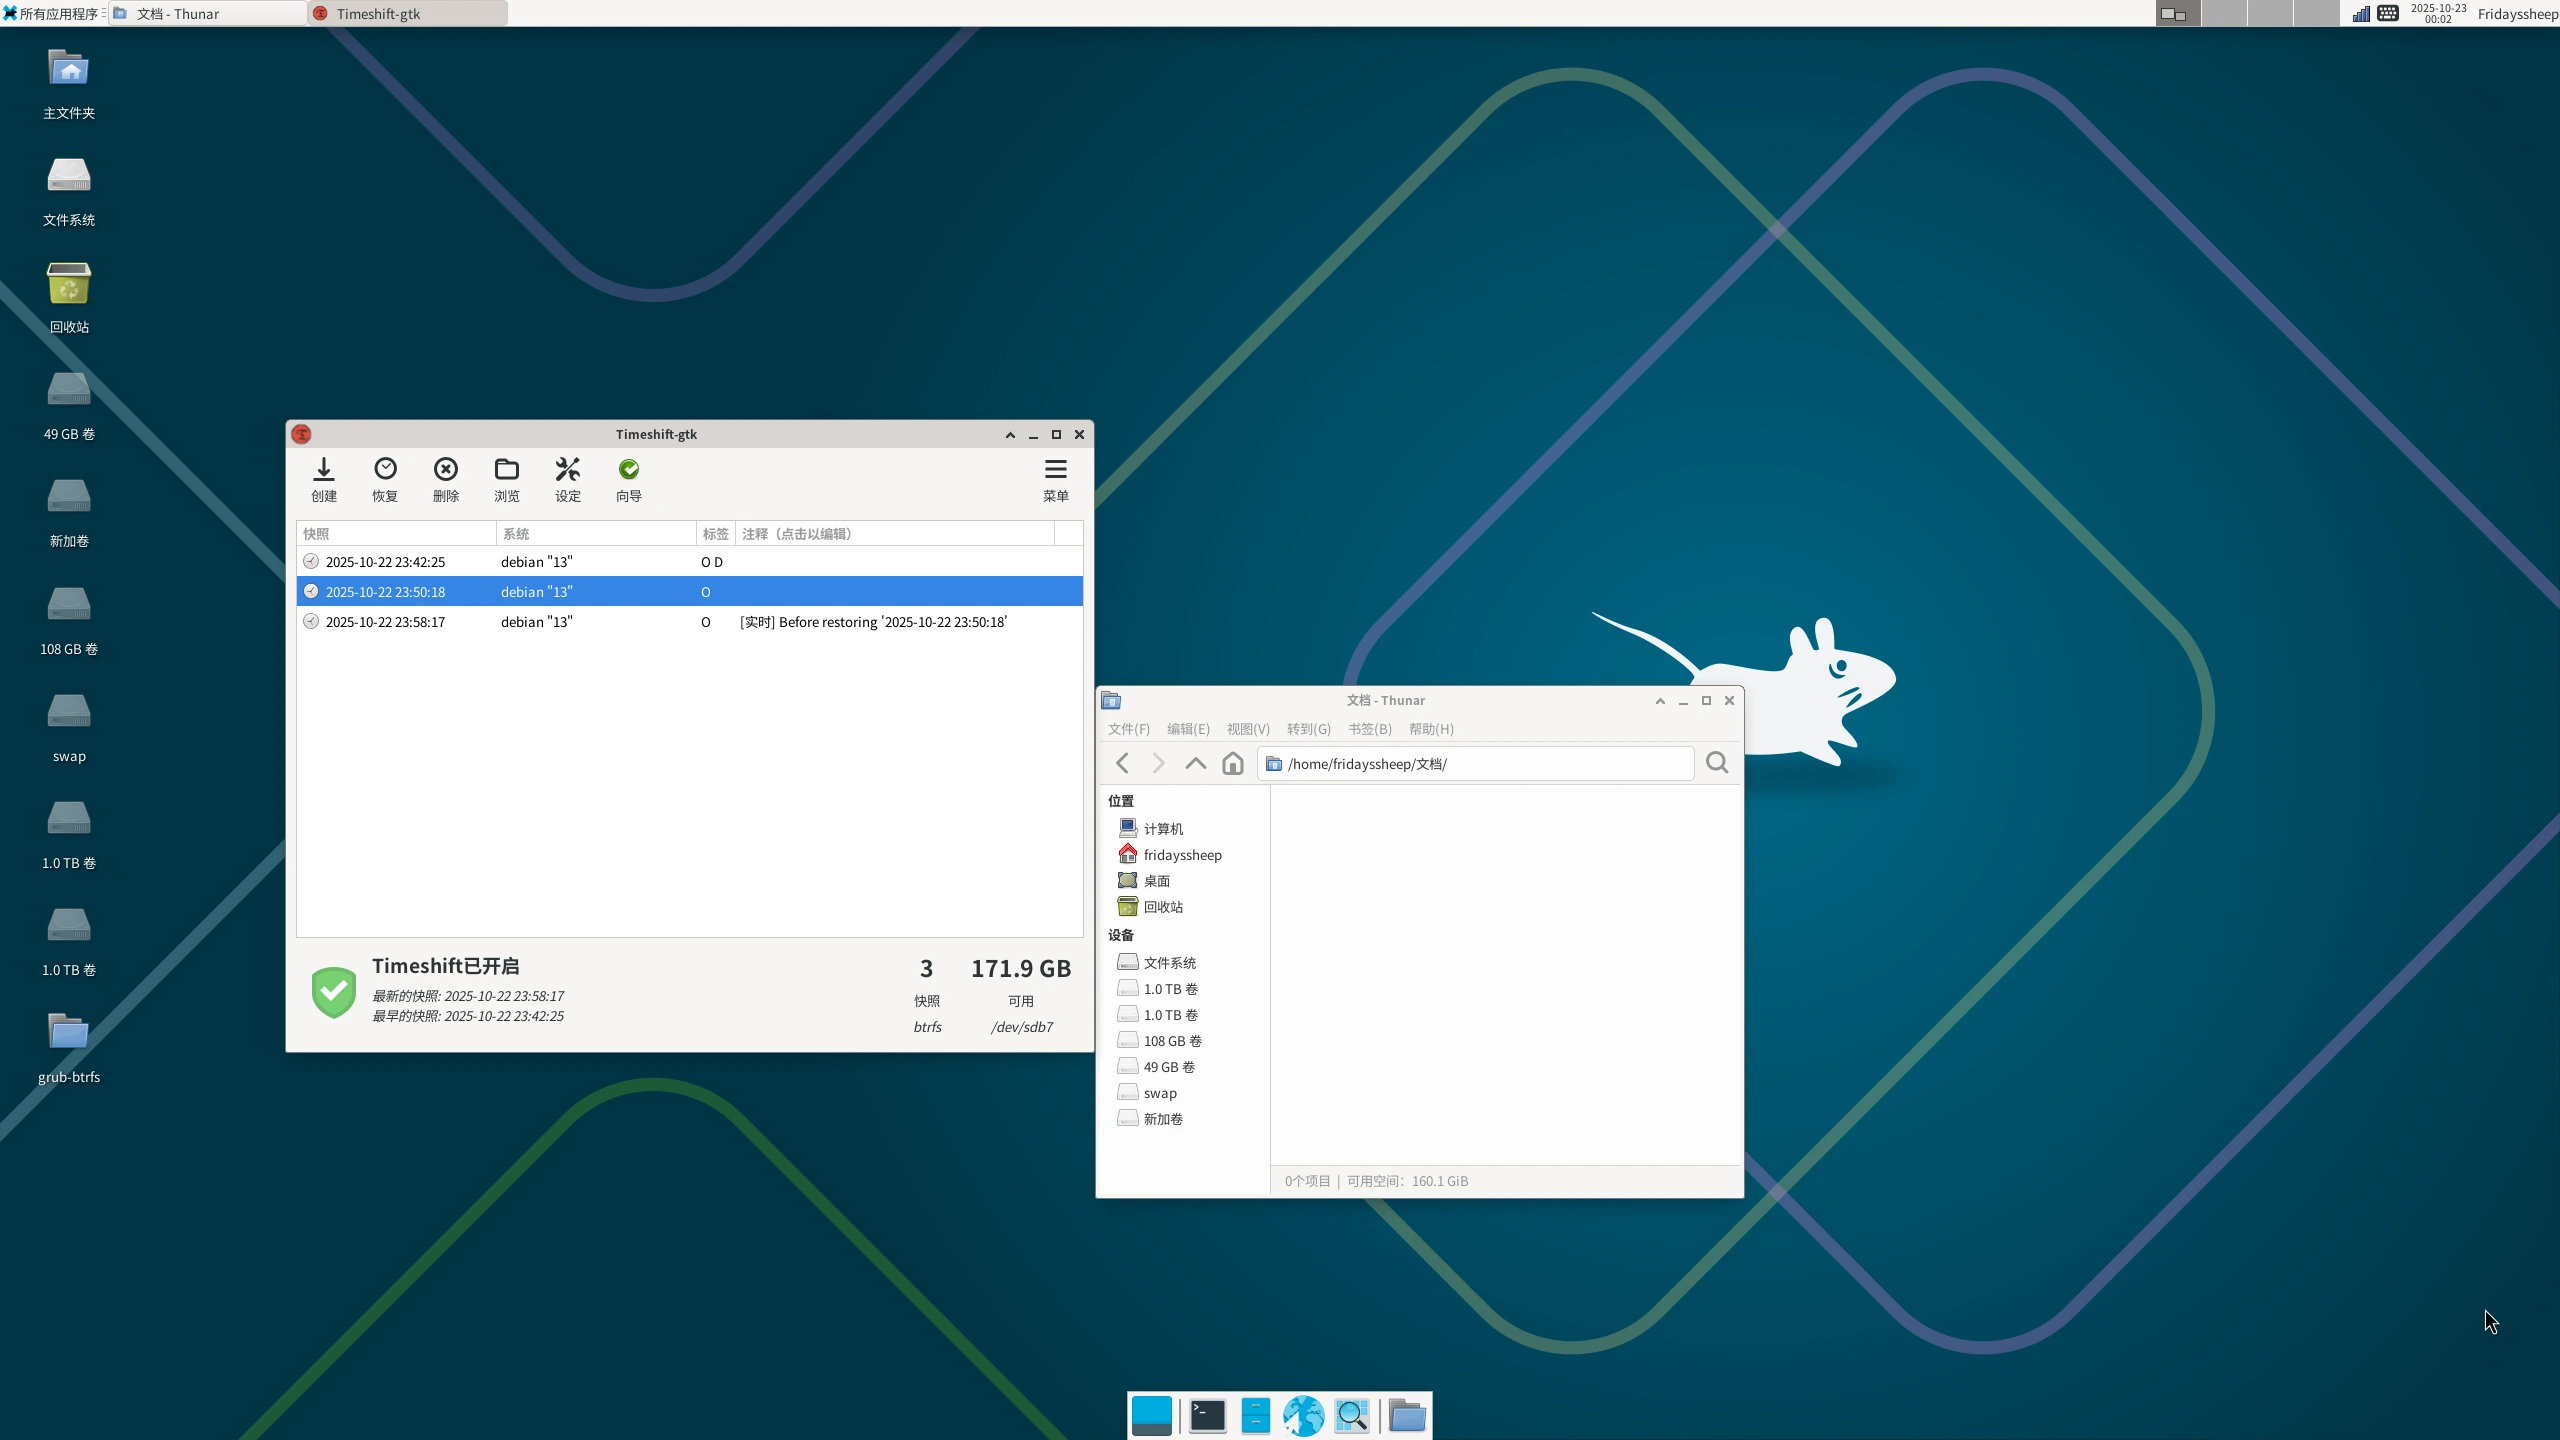This screenshot has width=2560, height=1440.
Task: Browse files of the selected snapshot
Action: (x=506, y=480)
